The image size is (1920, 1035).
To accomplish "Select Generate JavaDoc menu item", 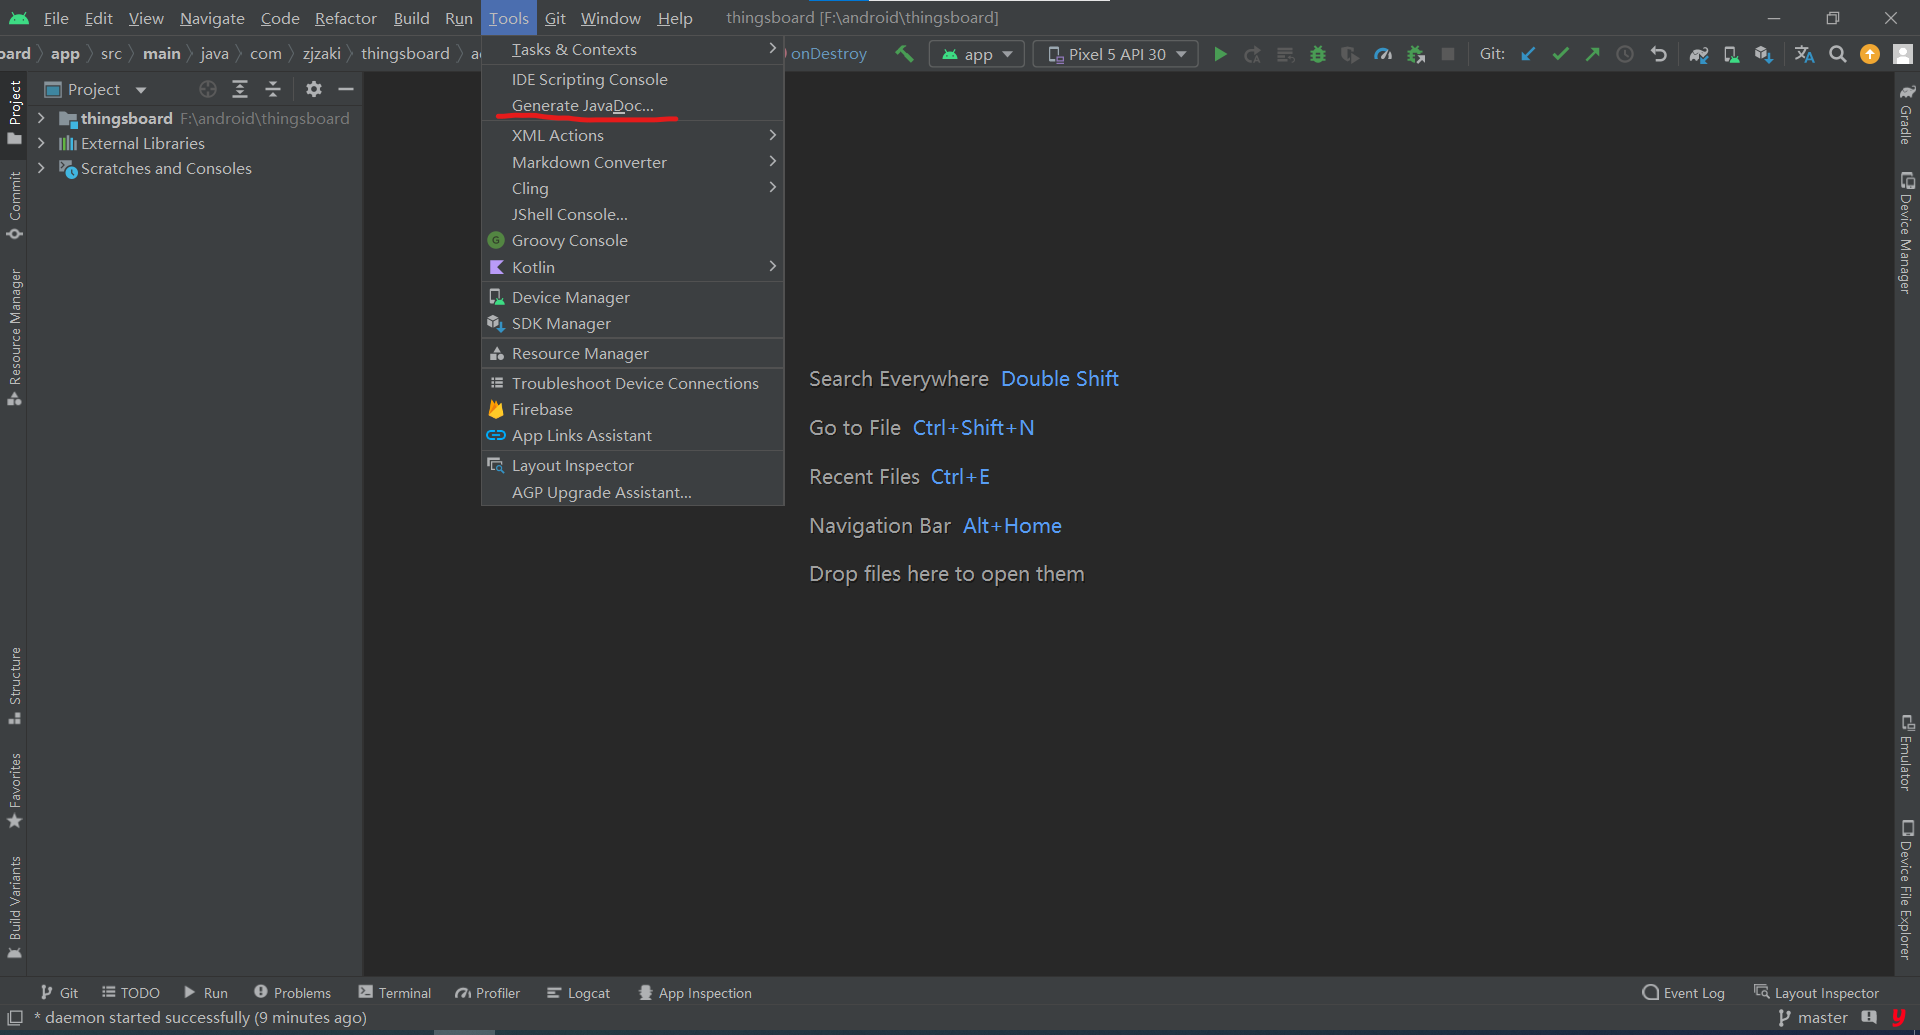I will coord(633,105).
